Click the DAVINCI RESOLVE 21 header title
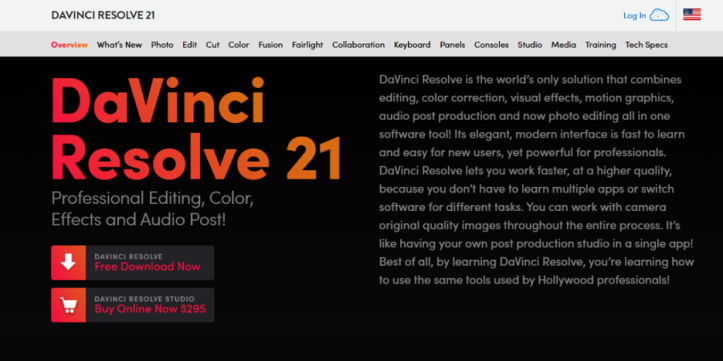 (x=103, y=15)
